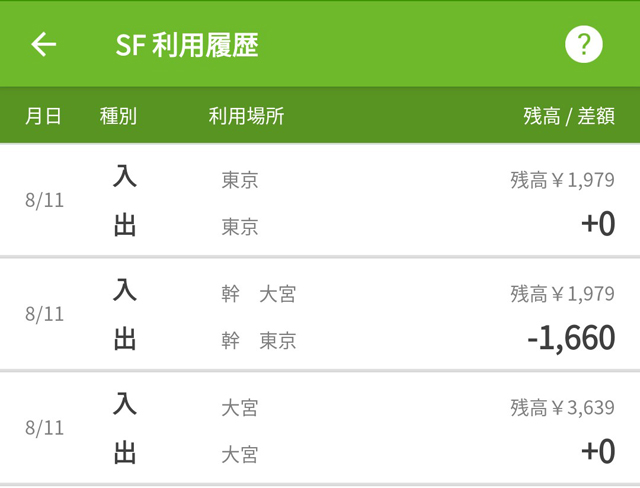640x488 pixels.
Task: Click the 残高 / 差額 column header
Action: [x=569, y=116]
